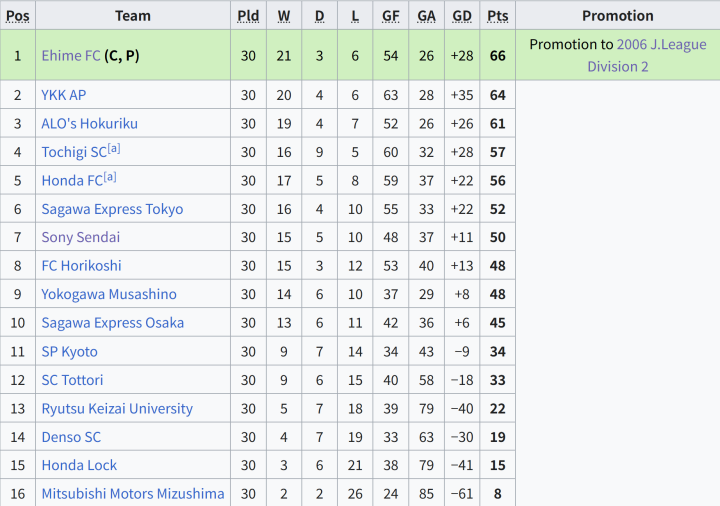Open the SP Kyoto link
Image resolution: width=720 pixels, height=506 pixels.
point(69,351)
